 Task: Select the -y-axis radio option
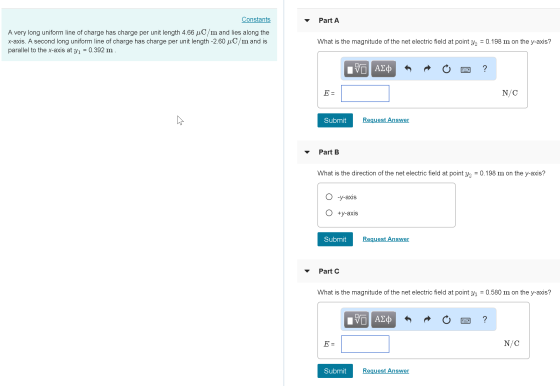tap(329, 197)
